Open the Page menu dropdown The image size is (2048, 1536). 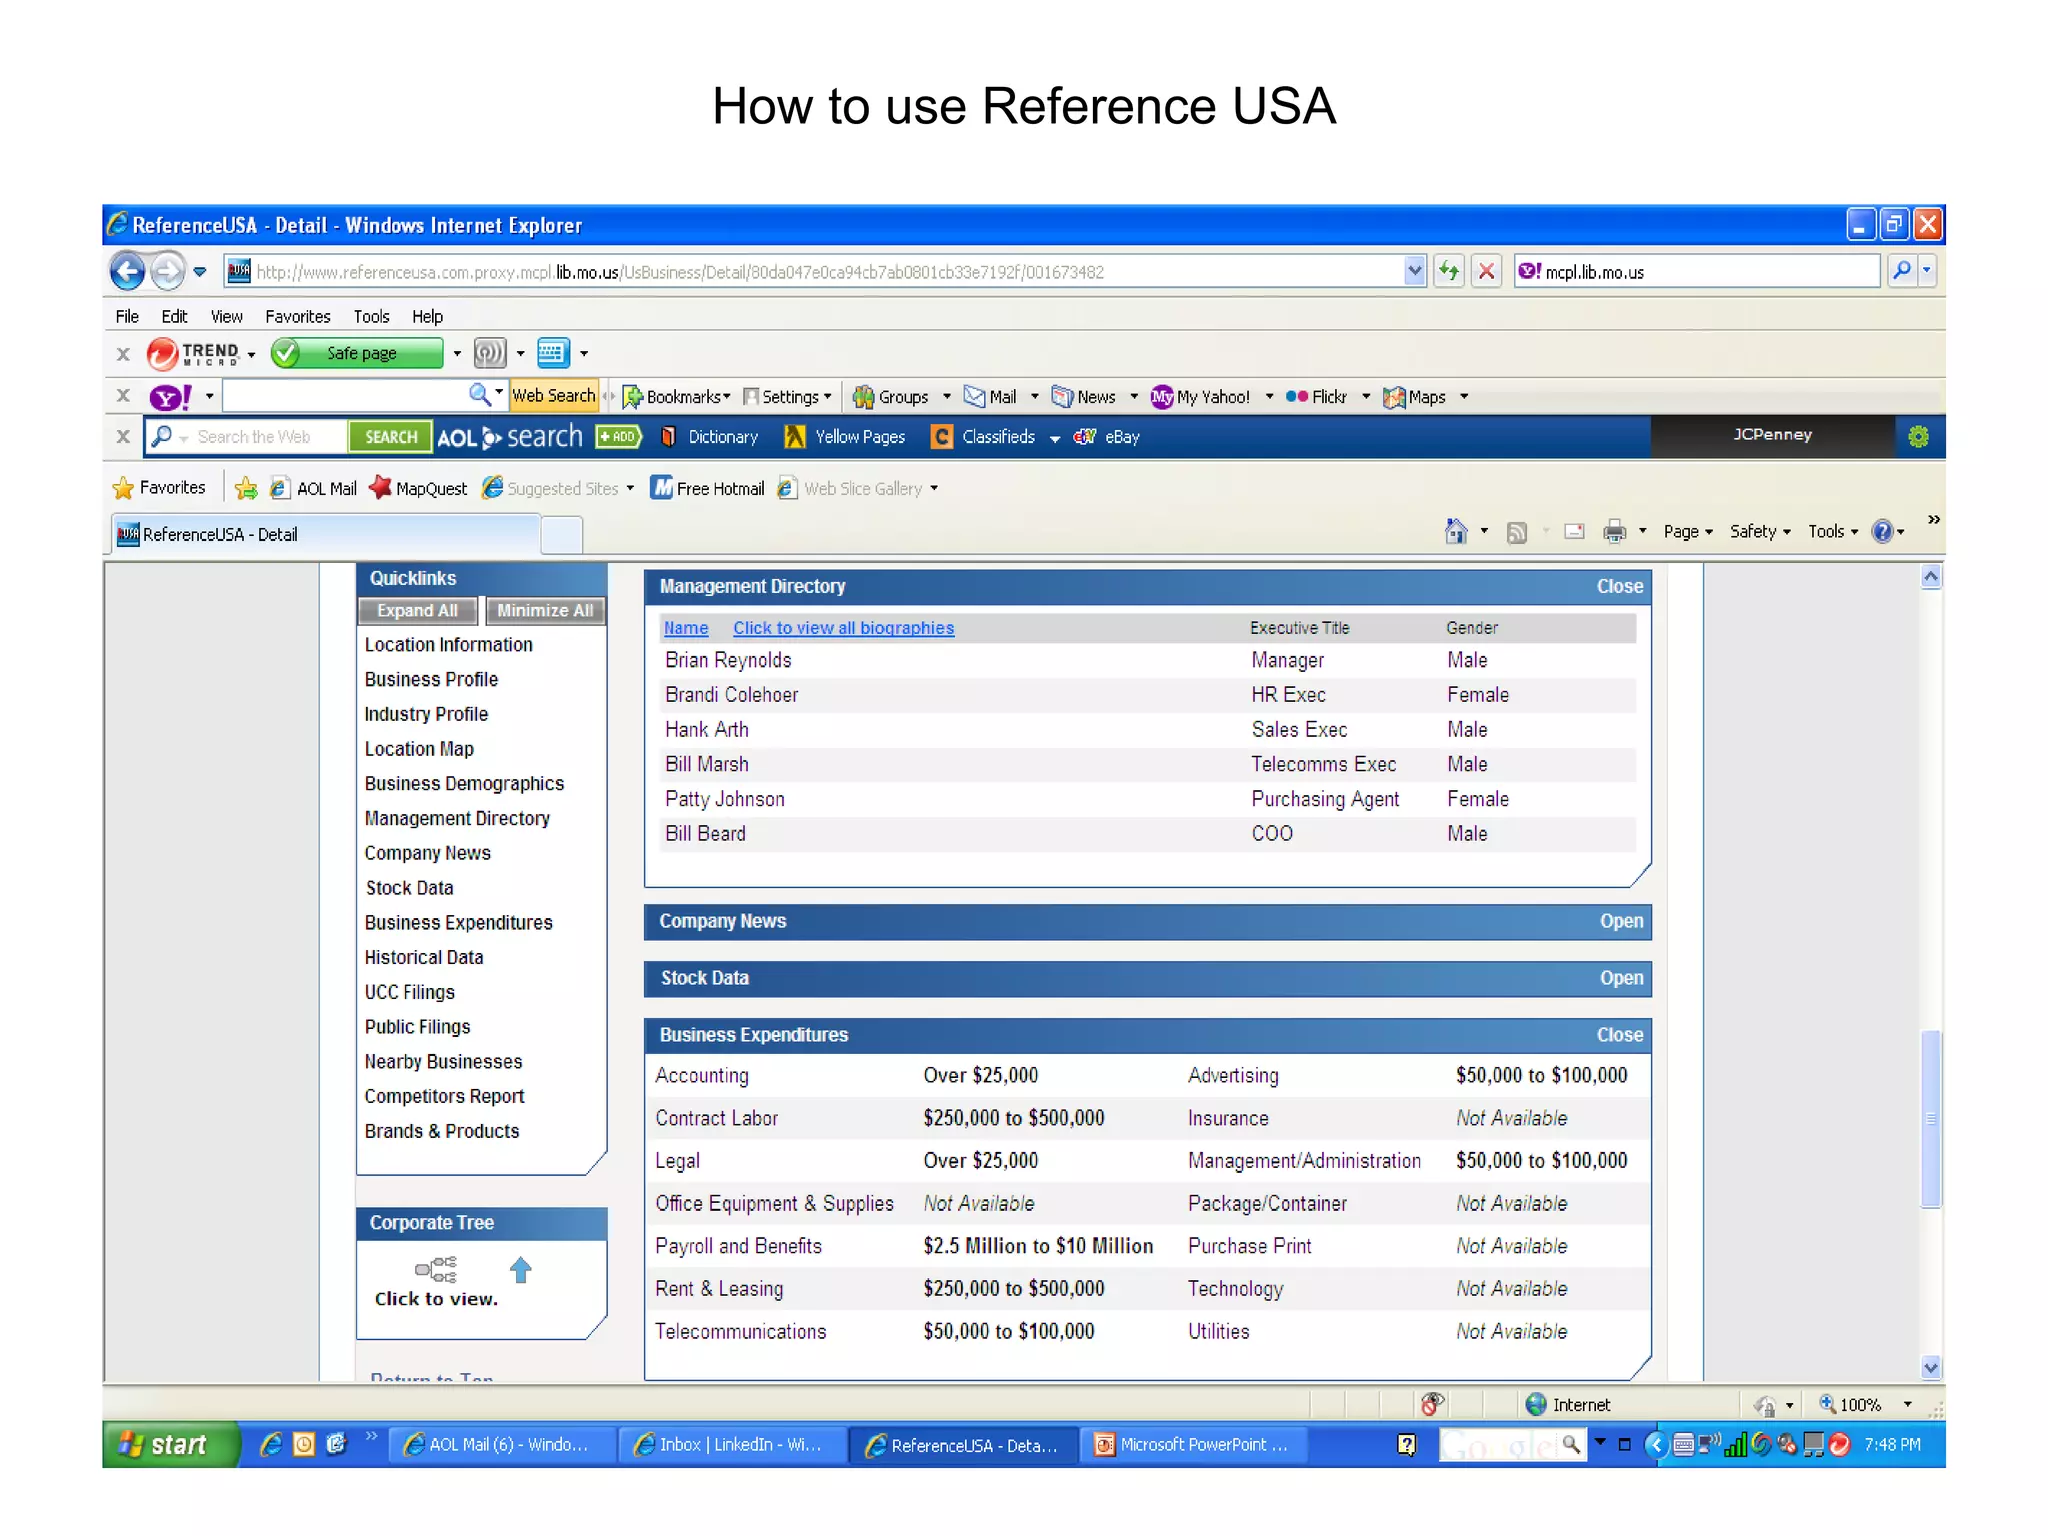1688,532
